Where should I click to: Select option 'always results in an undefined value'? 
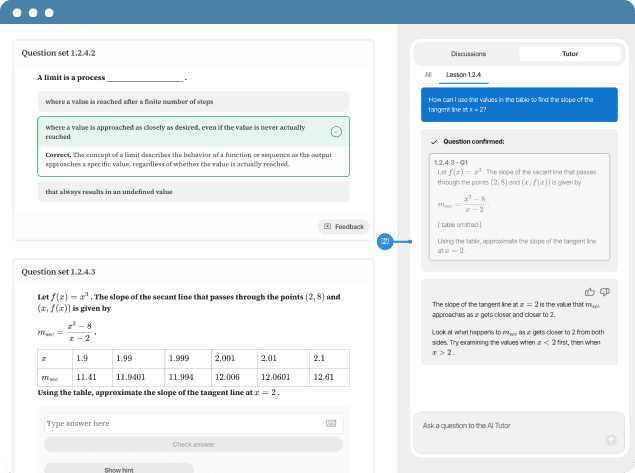tap(193, 190)
